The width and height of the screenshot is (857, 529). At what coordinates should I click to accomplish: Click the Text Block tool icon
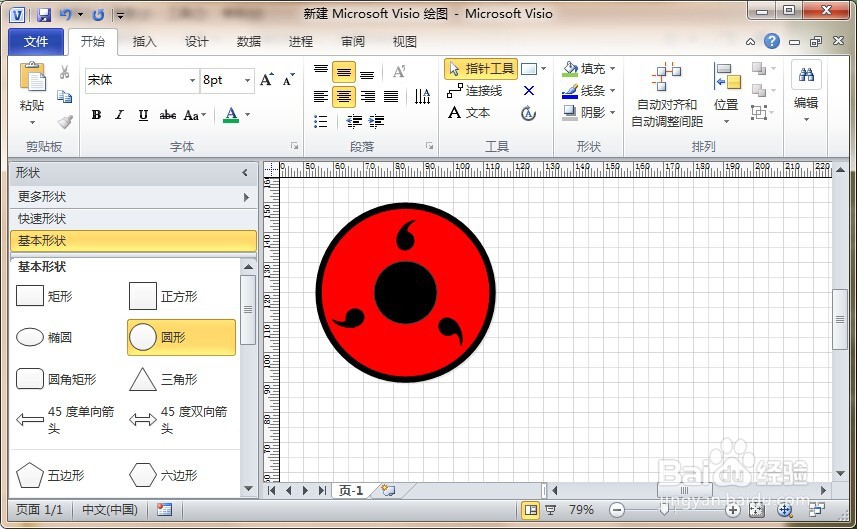tap(529, 113)
